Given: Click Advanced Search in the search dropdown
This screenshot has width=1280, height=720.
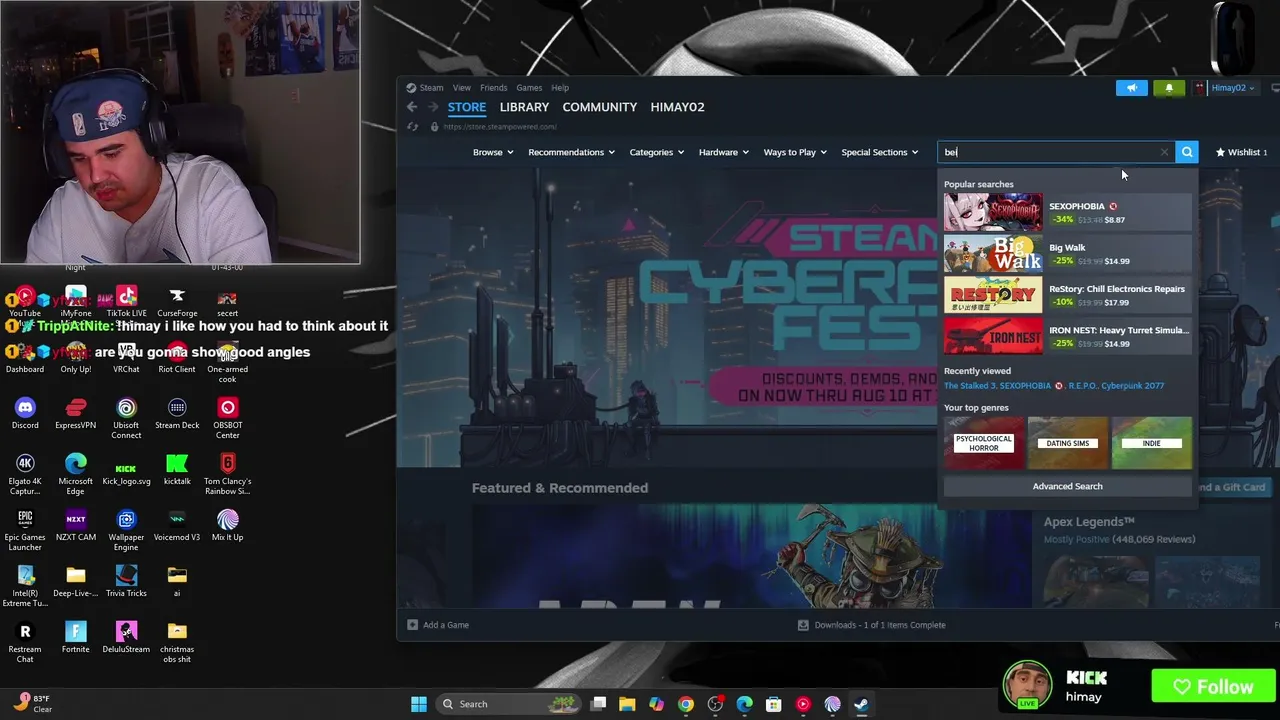Looking at the screenshot, I should pyautogui.click(x=1067, y=486).
